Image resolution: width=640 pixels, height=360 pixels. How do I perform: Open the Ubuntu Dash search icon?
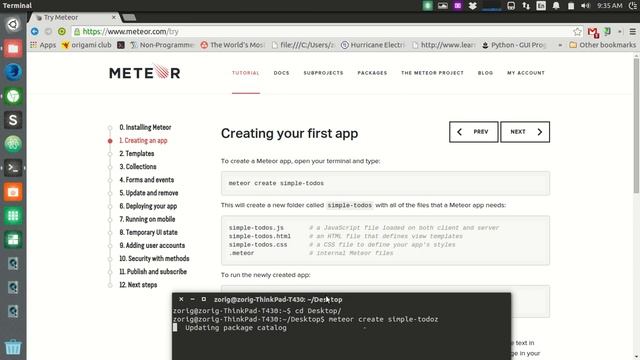coord(13,24)
